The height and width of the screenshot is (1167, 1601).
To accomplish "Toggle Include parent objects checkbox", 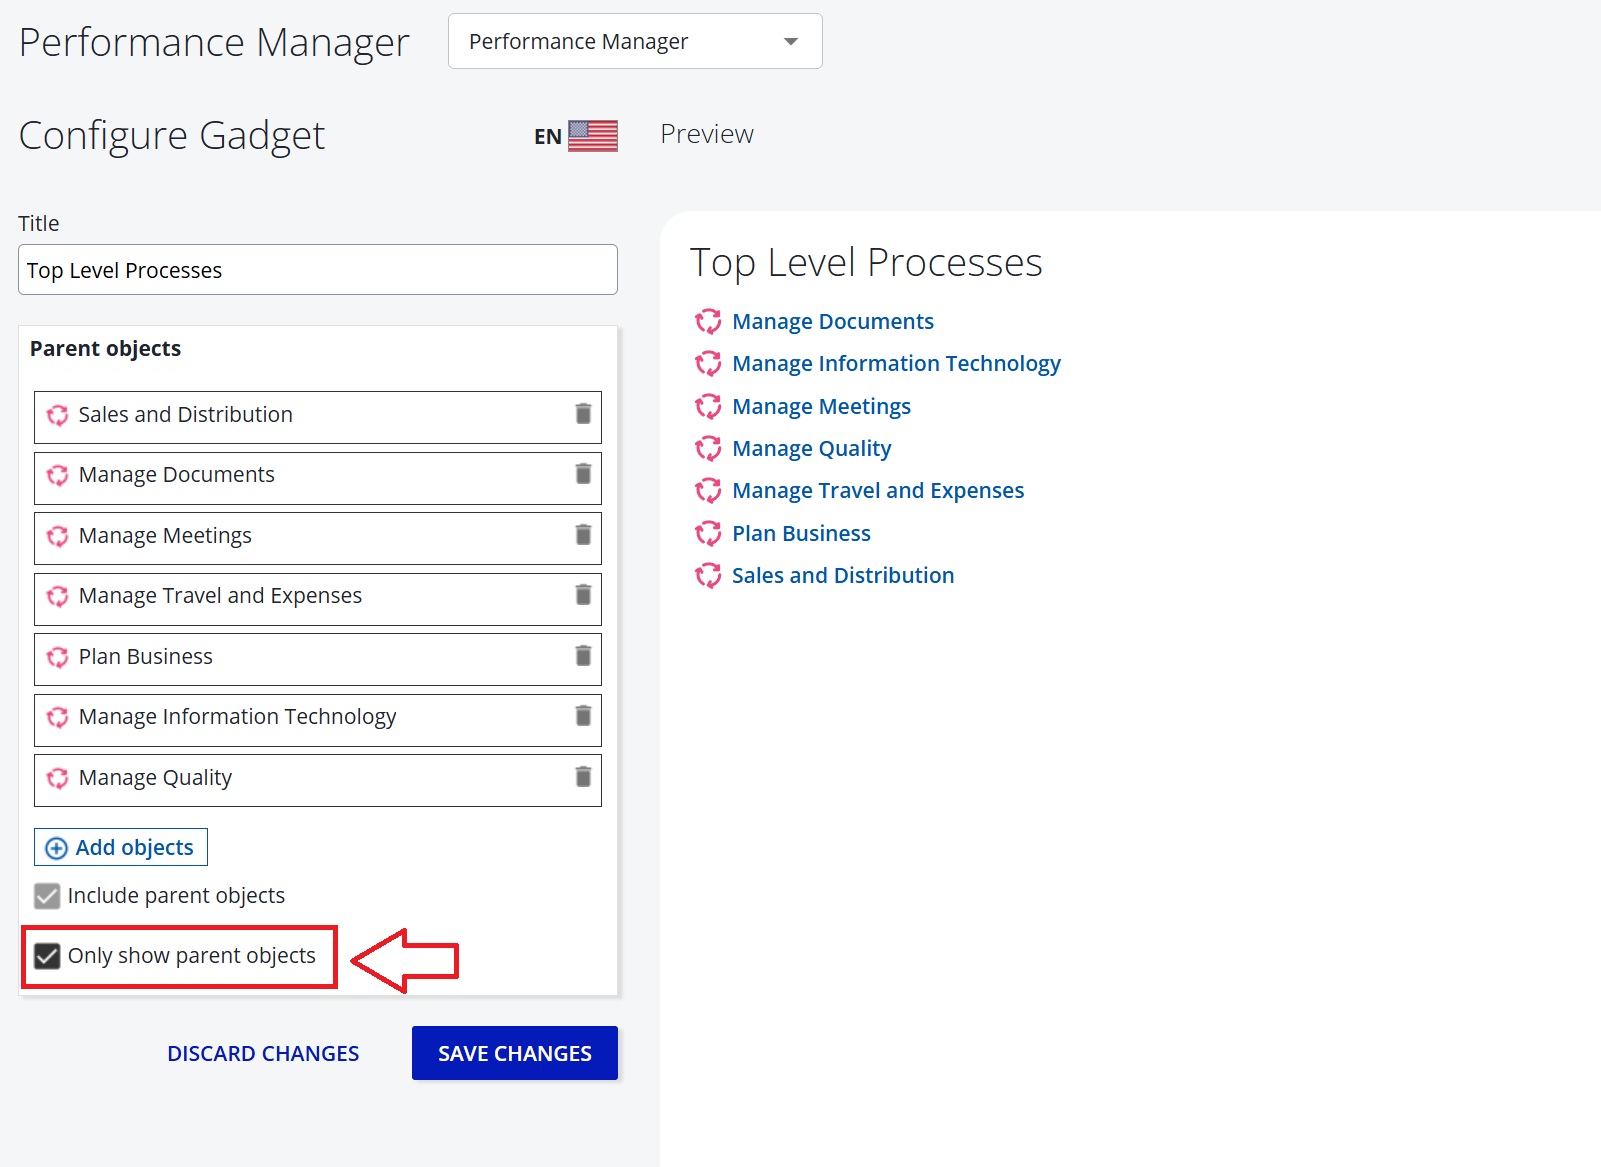I will pyautogui.click(x=47, y=896).
